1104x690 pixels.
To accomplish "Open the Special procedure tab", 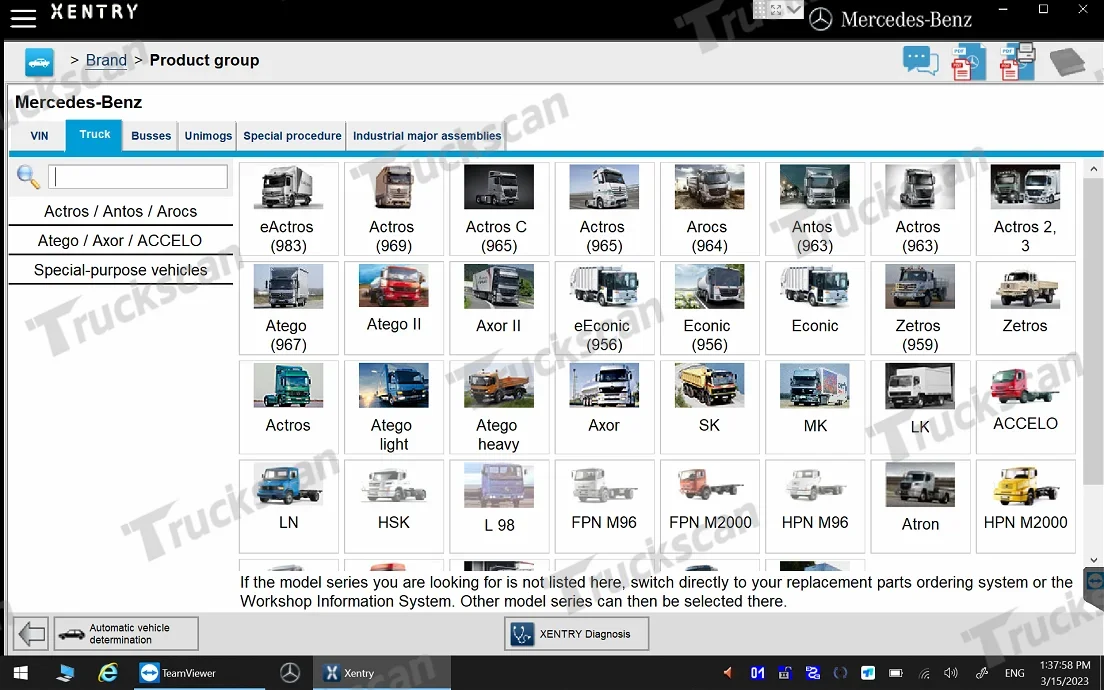I will coord(292,136).
